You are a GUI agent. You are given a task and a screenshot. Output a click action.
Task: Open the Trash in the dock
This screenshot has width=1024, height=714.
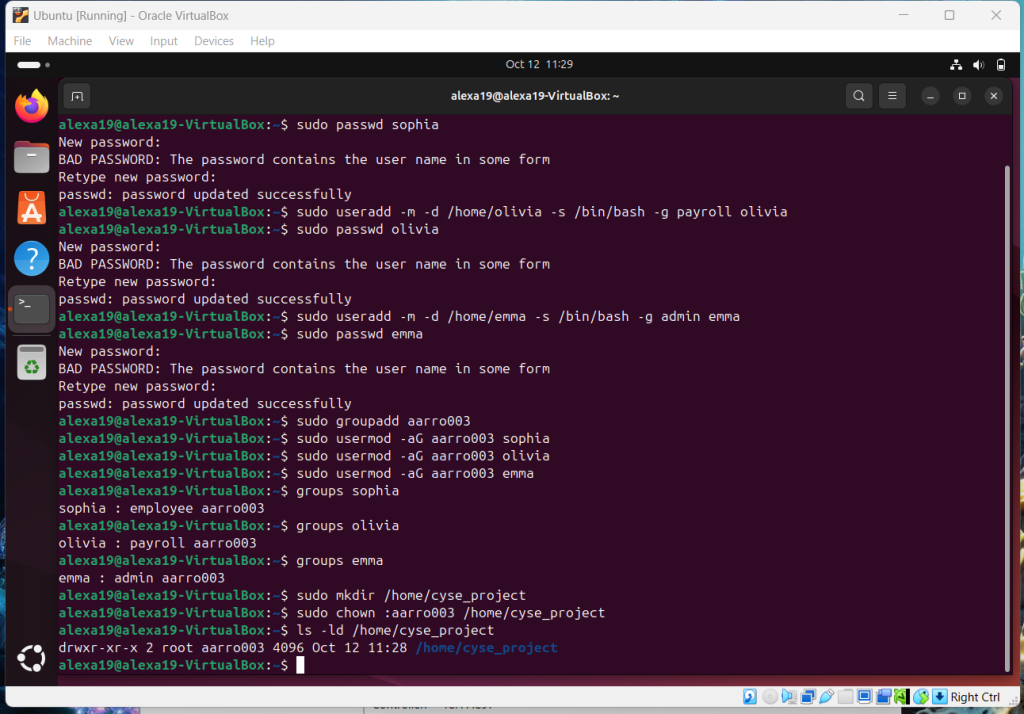(31, 361)
